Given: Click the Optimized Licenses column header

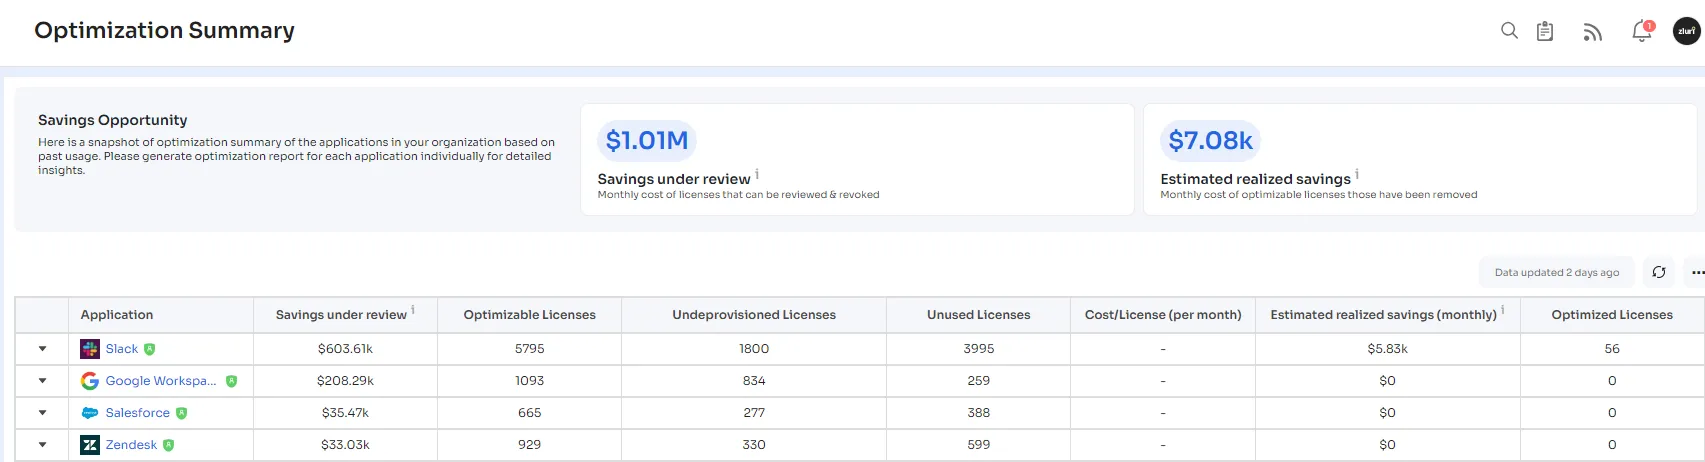Looking at the screenshot, I should point(1612,315).
